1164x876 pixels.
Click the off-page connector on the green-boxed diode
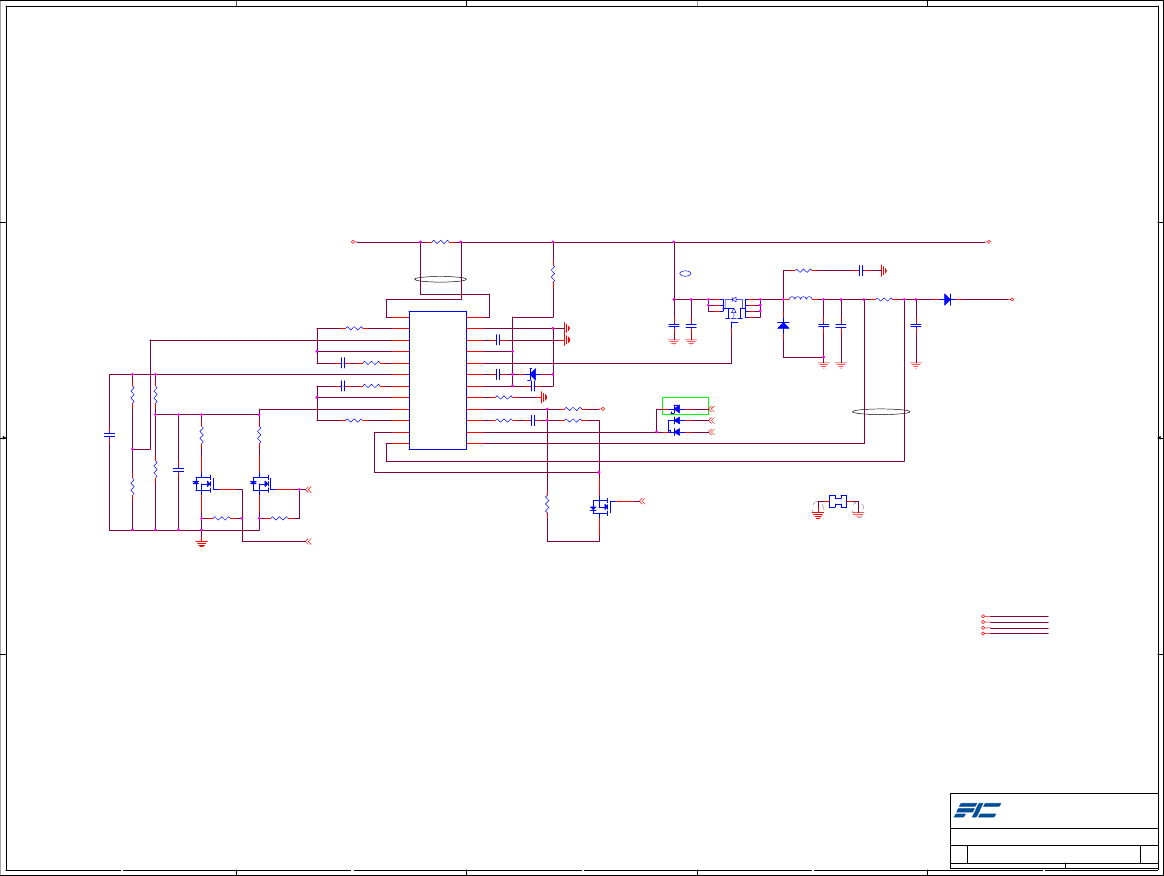tap(711, 409)
